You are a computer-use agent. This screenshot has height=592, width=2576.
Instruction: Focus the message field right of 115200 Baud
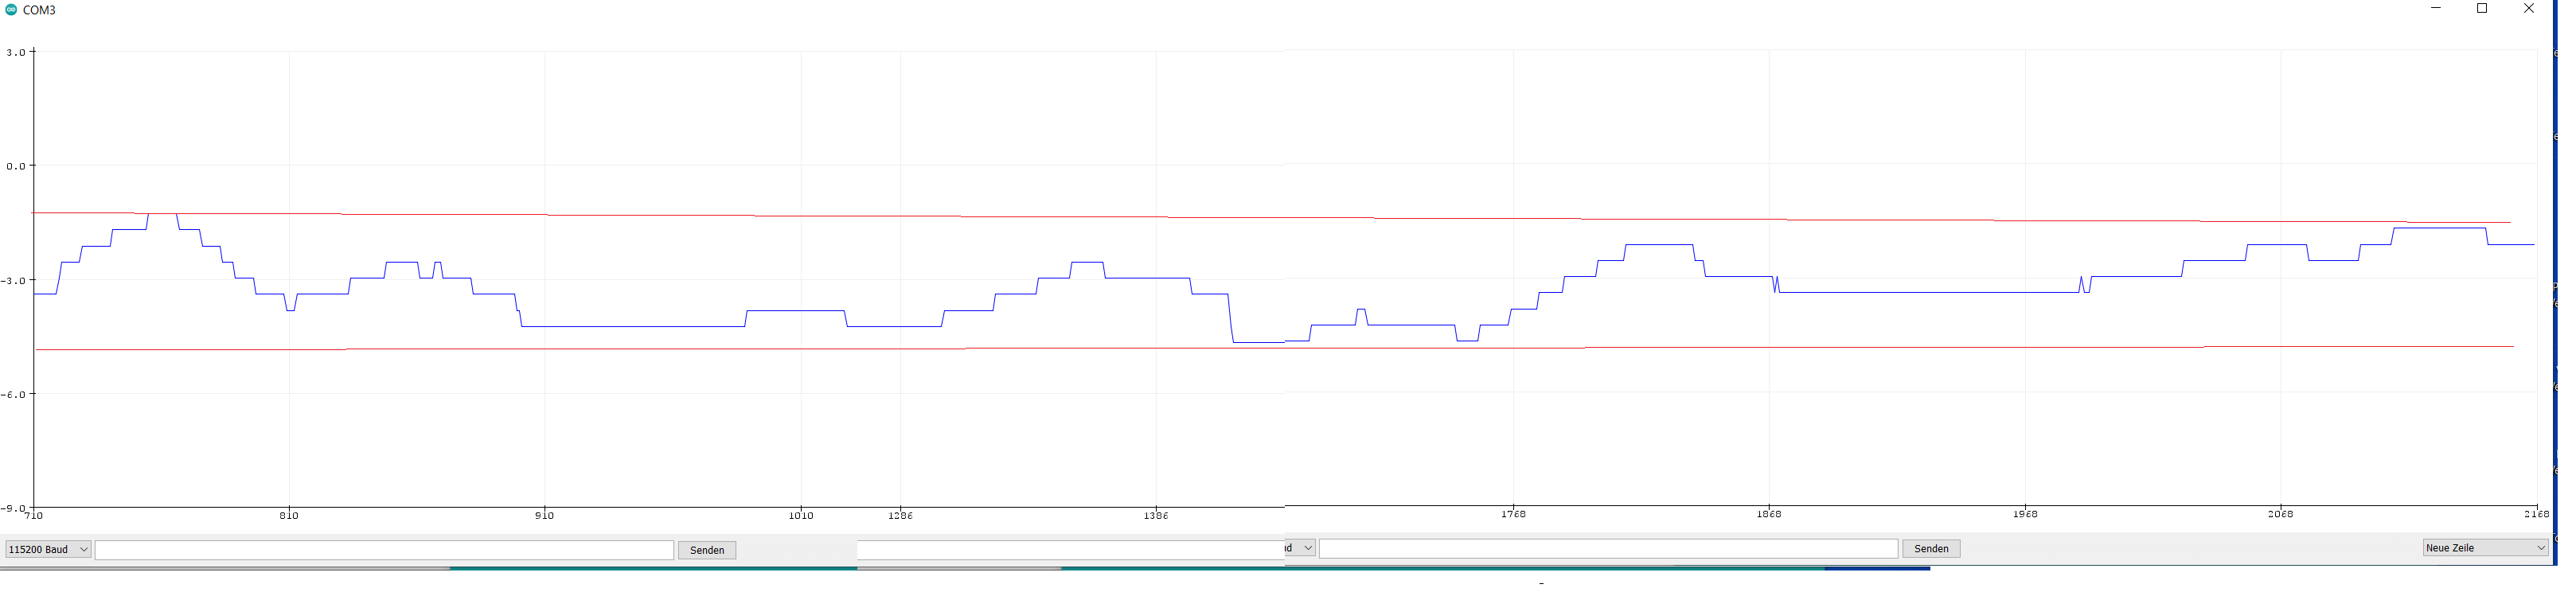384,550
